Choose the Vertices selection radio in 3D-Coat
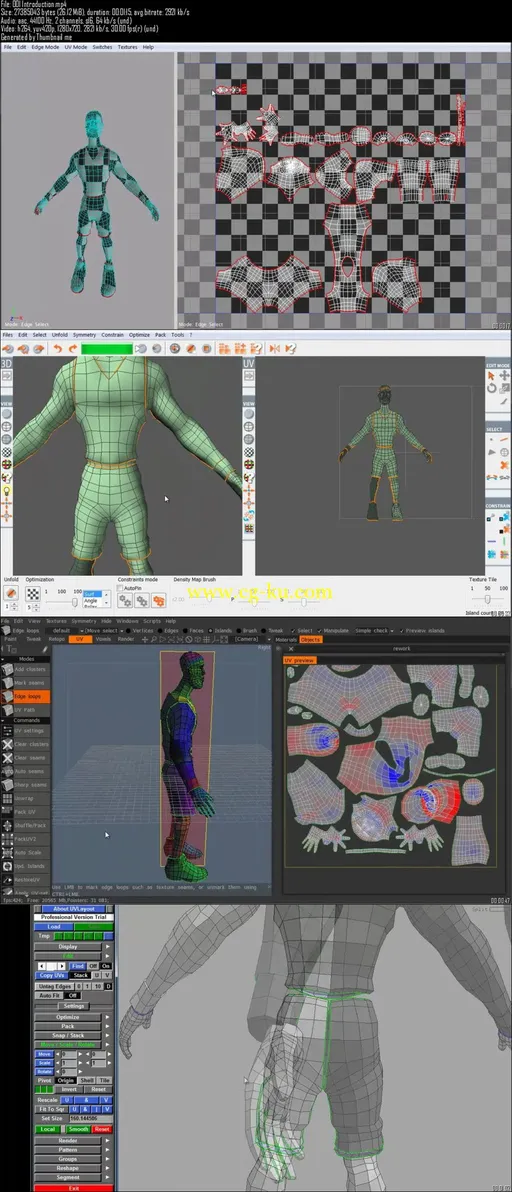512x1192 pixels. (128, 630)
